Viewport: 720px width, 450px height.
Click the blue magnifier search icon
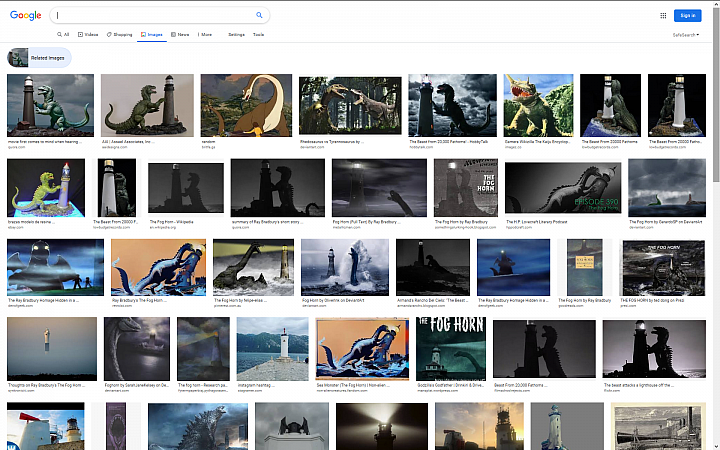[259, 15]
